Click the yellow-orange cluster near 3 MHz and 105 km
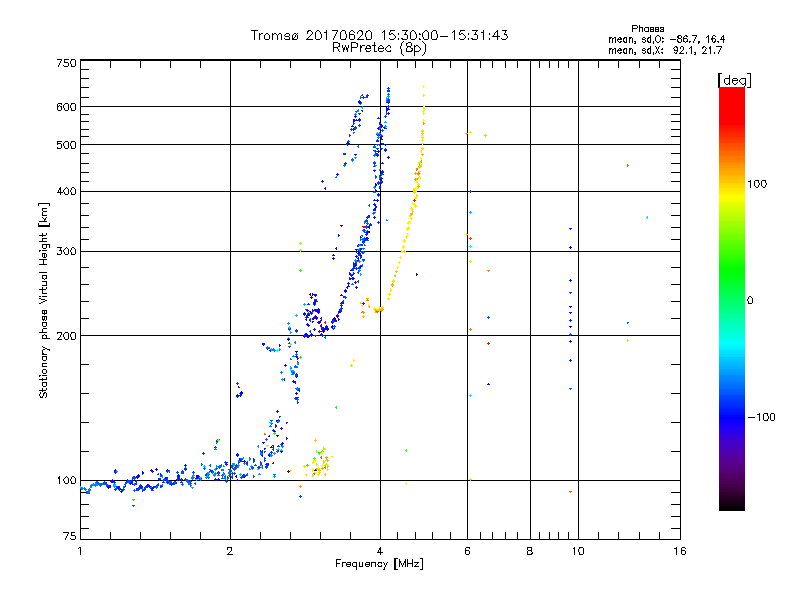Viewport: 800px width, 600px height. (320, 462)
